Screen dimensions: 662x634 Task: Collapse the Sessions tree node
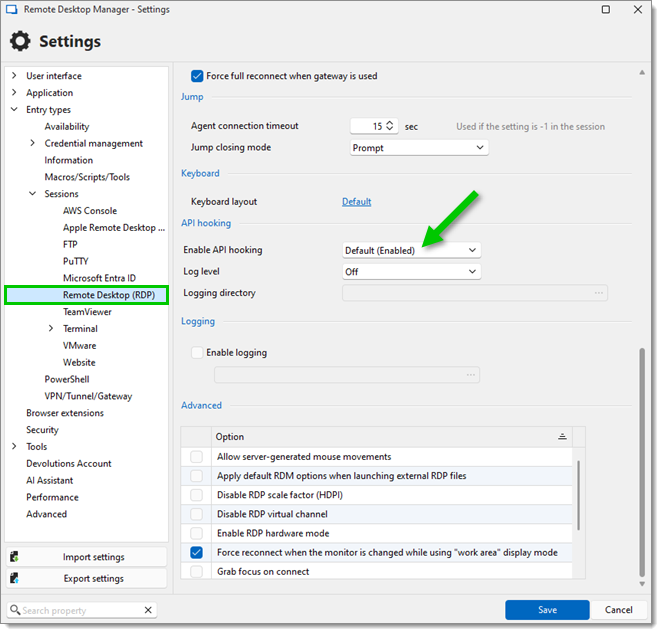(33, 195)
